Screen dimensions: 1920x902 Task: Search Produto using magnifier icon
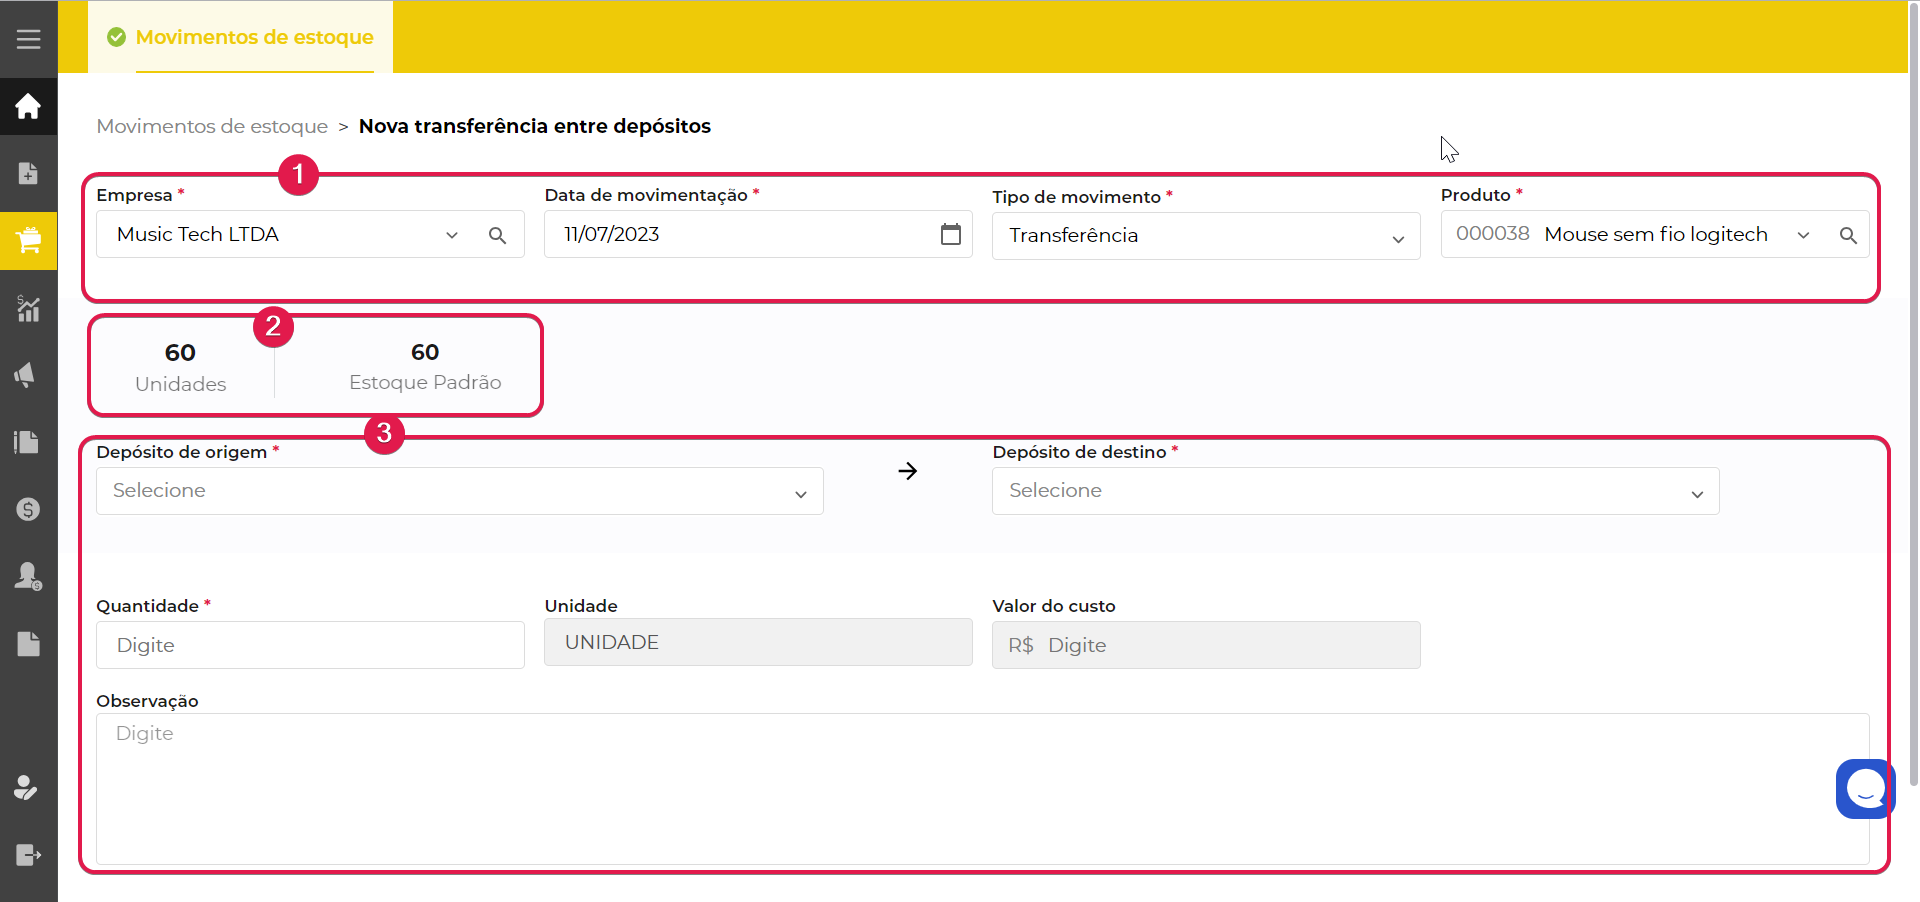pos(1847,236)
